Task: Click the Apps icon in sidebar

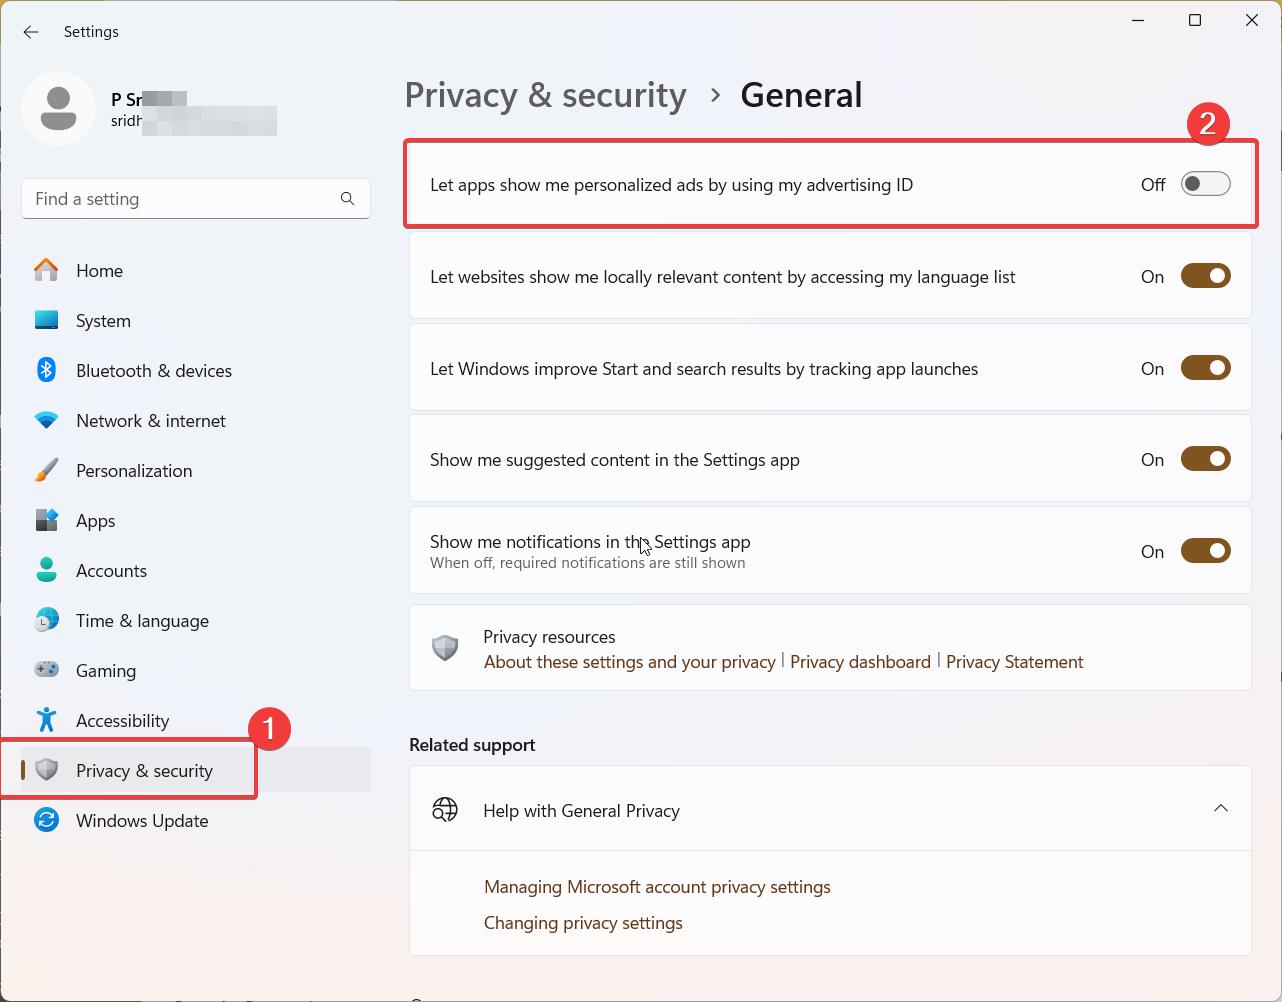Action: tap(46, 520)
